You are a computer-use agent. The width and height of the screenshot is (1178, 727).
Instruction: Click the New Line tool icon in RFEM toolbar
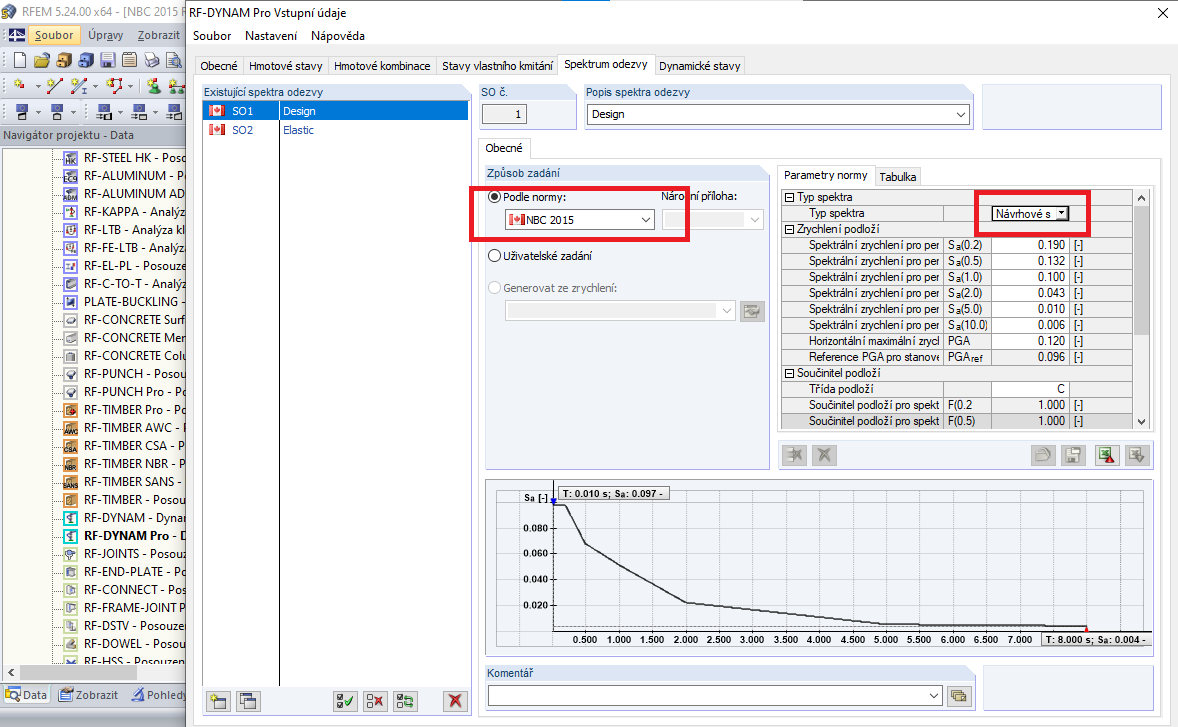(54, 86)
